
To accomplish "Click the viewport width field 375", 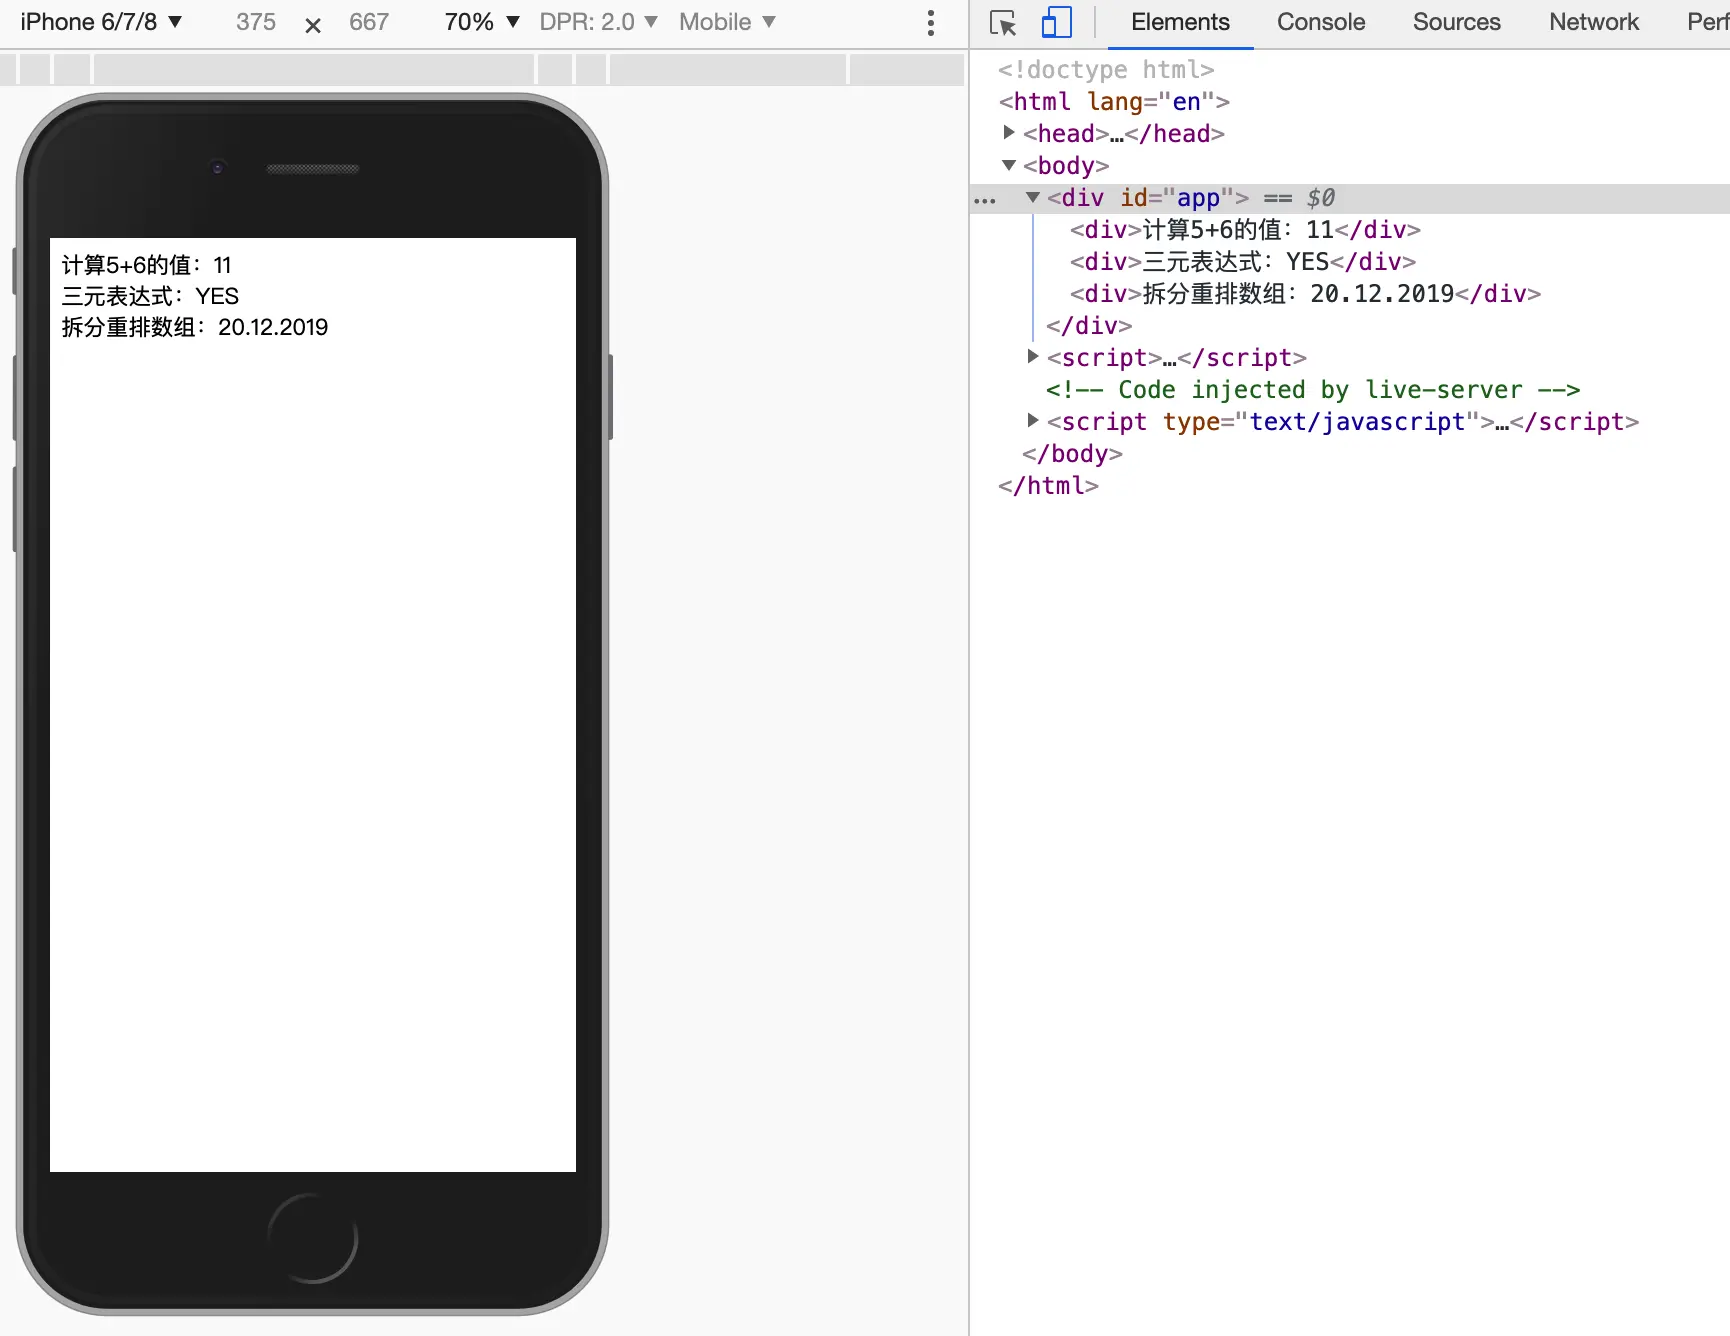I will [x=256, y=22].
